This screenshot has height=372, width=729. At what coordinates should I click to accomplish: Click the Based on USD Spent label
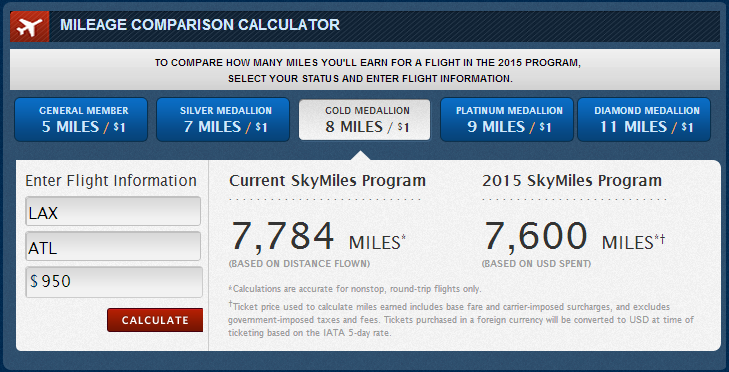[x=537, y=264]
